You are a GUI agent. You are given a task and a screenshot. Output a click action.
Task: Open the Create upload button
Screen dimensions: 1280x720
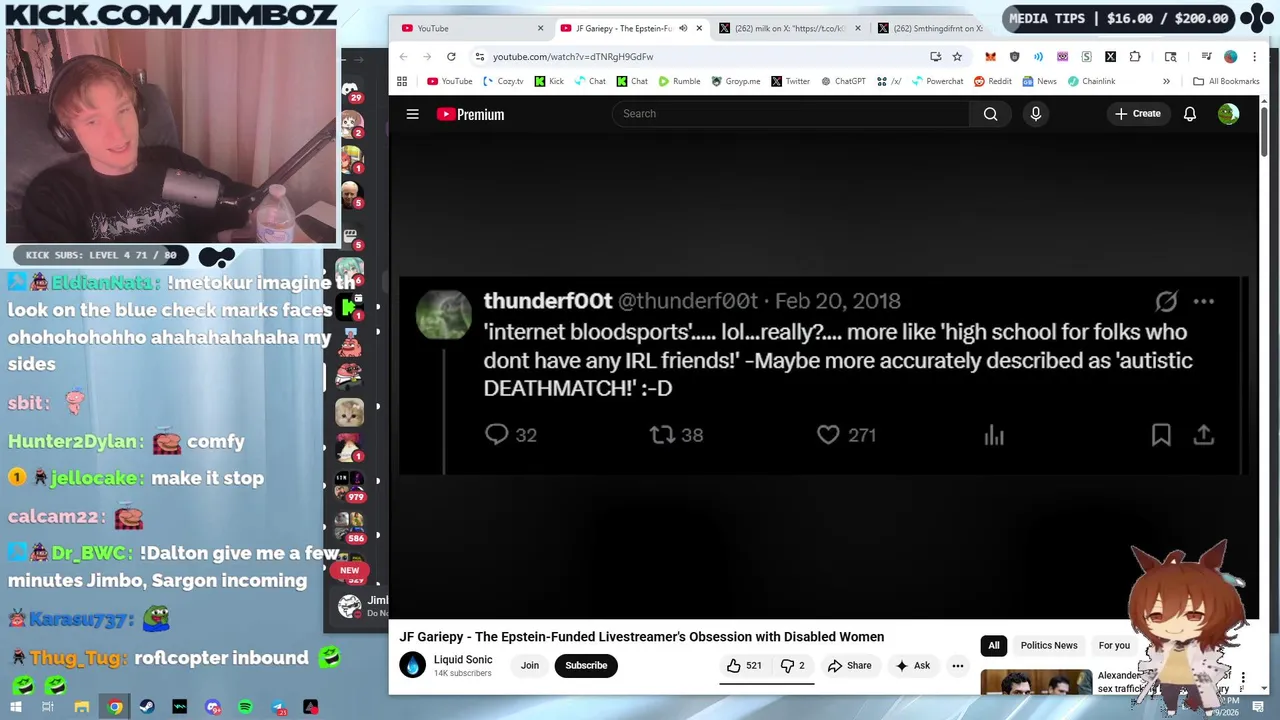pos(1138,114)
